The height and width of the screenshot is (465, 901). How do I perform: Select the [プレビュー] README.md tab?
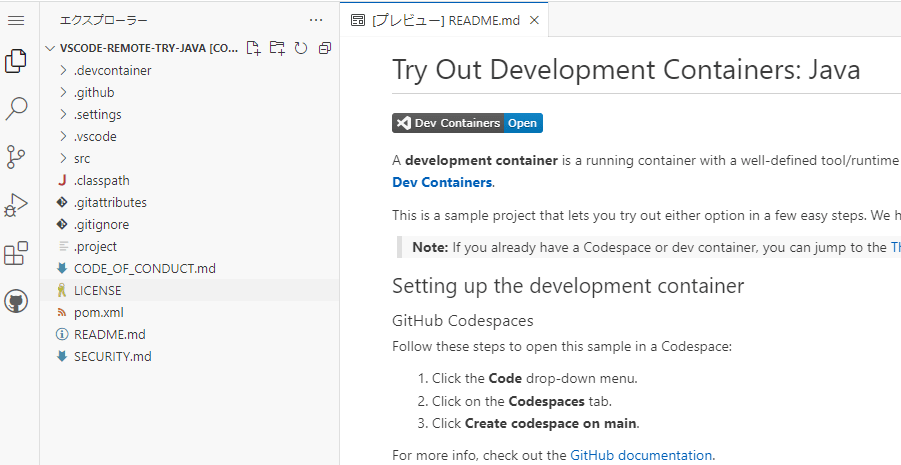pyautogui.click(x=444, y=21)
